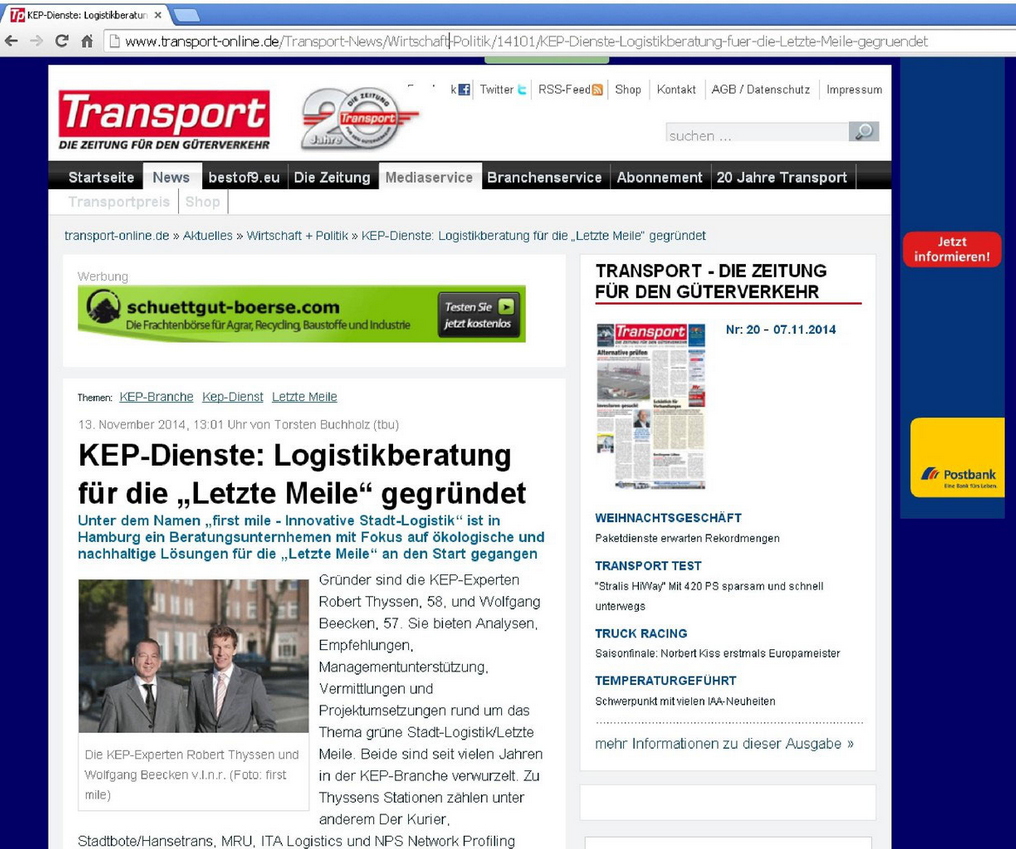Open the Impressum link
Viewport: 1016px width, 849px height.
tap(854, 89)
